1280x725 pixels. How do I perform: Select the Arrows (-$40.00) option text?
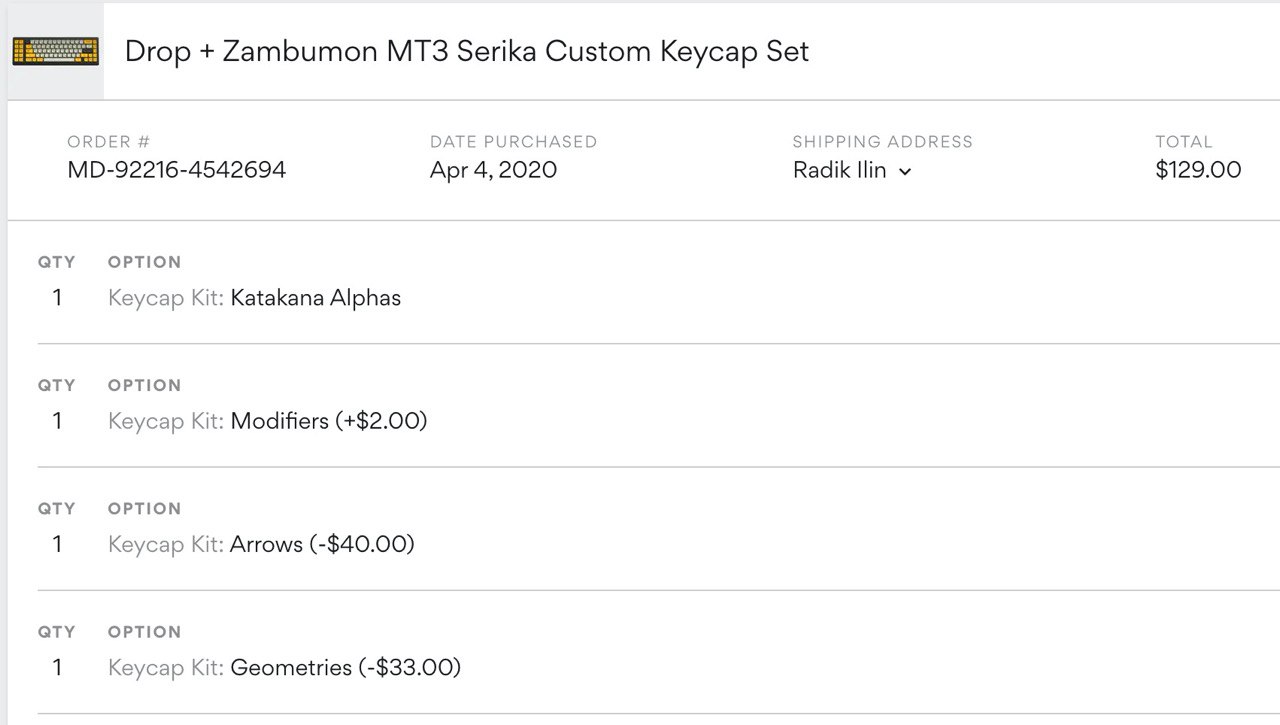tap(322, 544)
